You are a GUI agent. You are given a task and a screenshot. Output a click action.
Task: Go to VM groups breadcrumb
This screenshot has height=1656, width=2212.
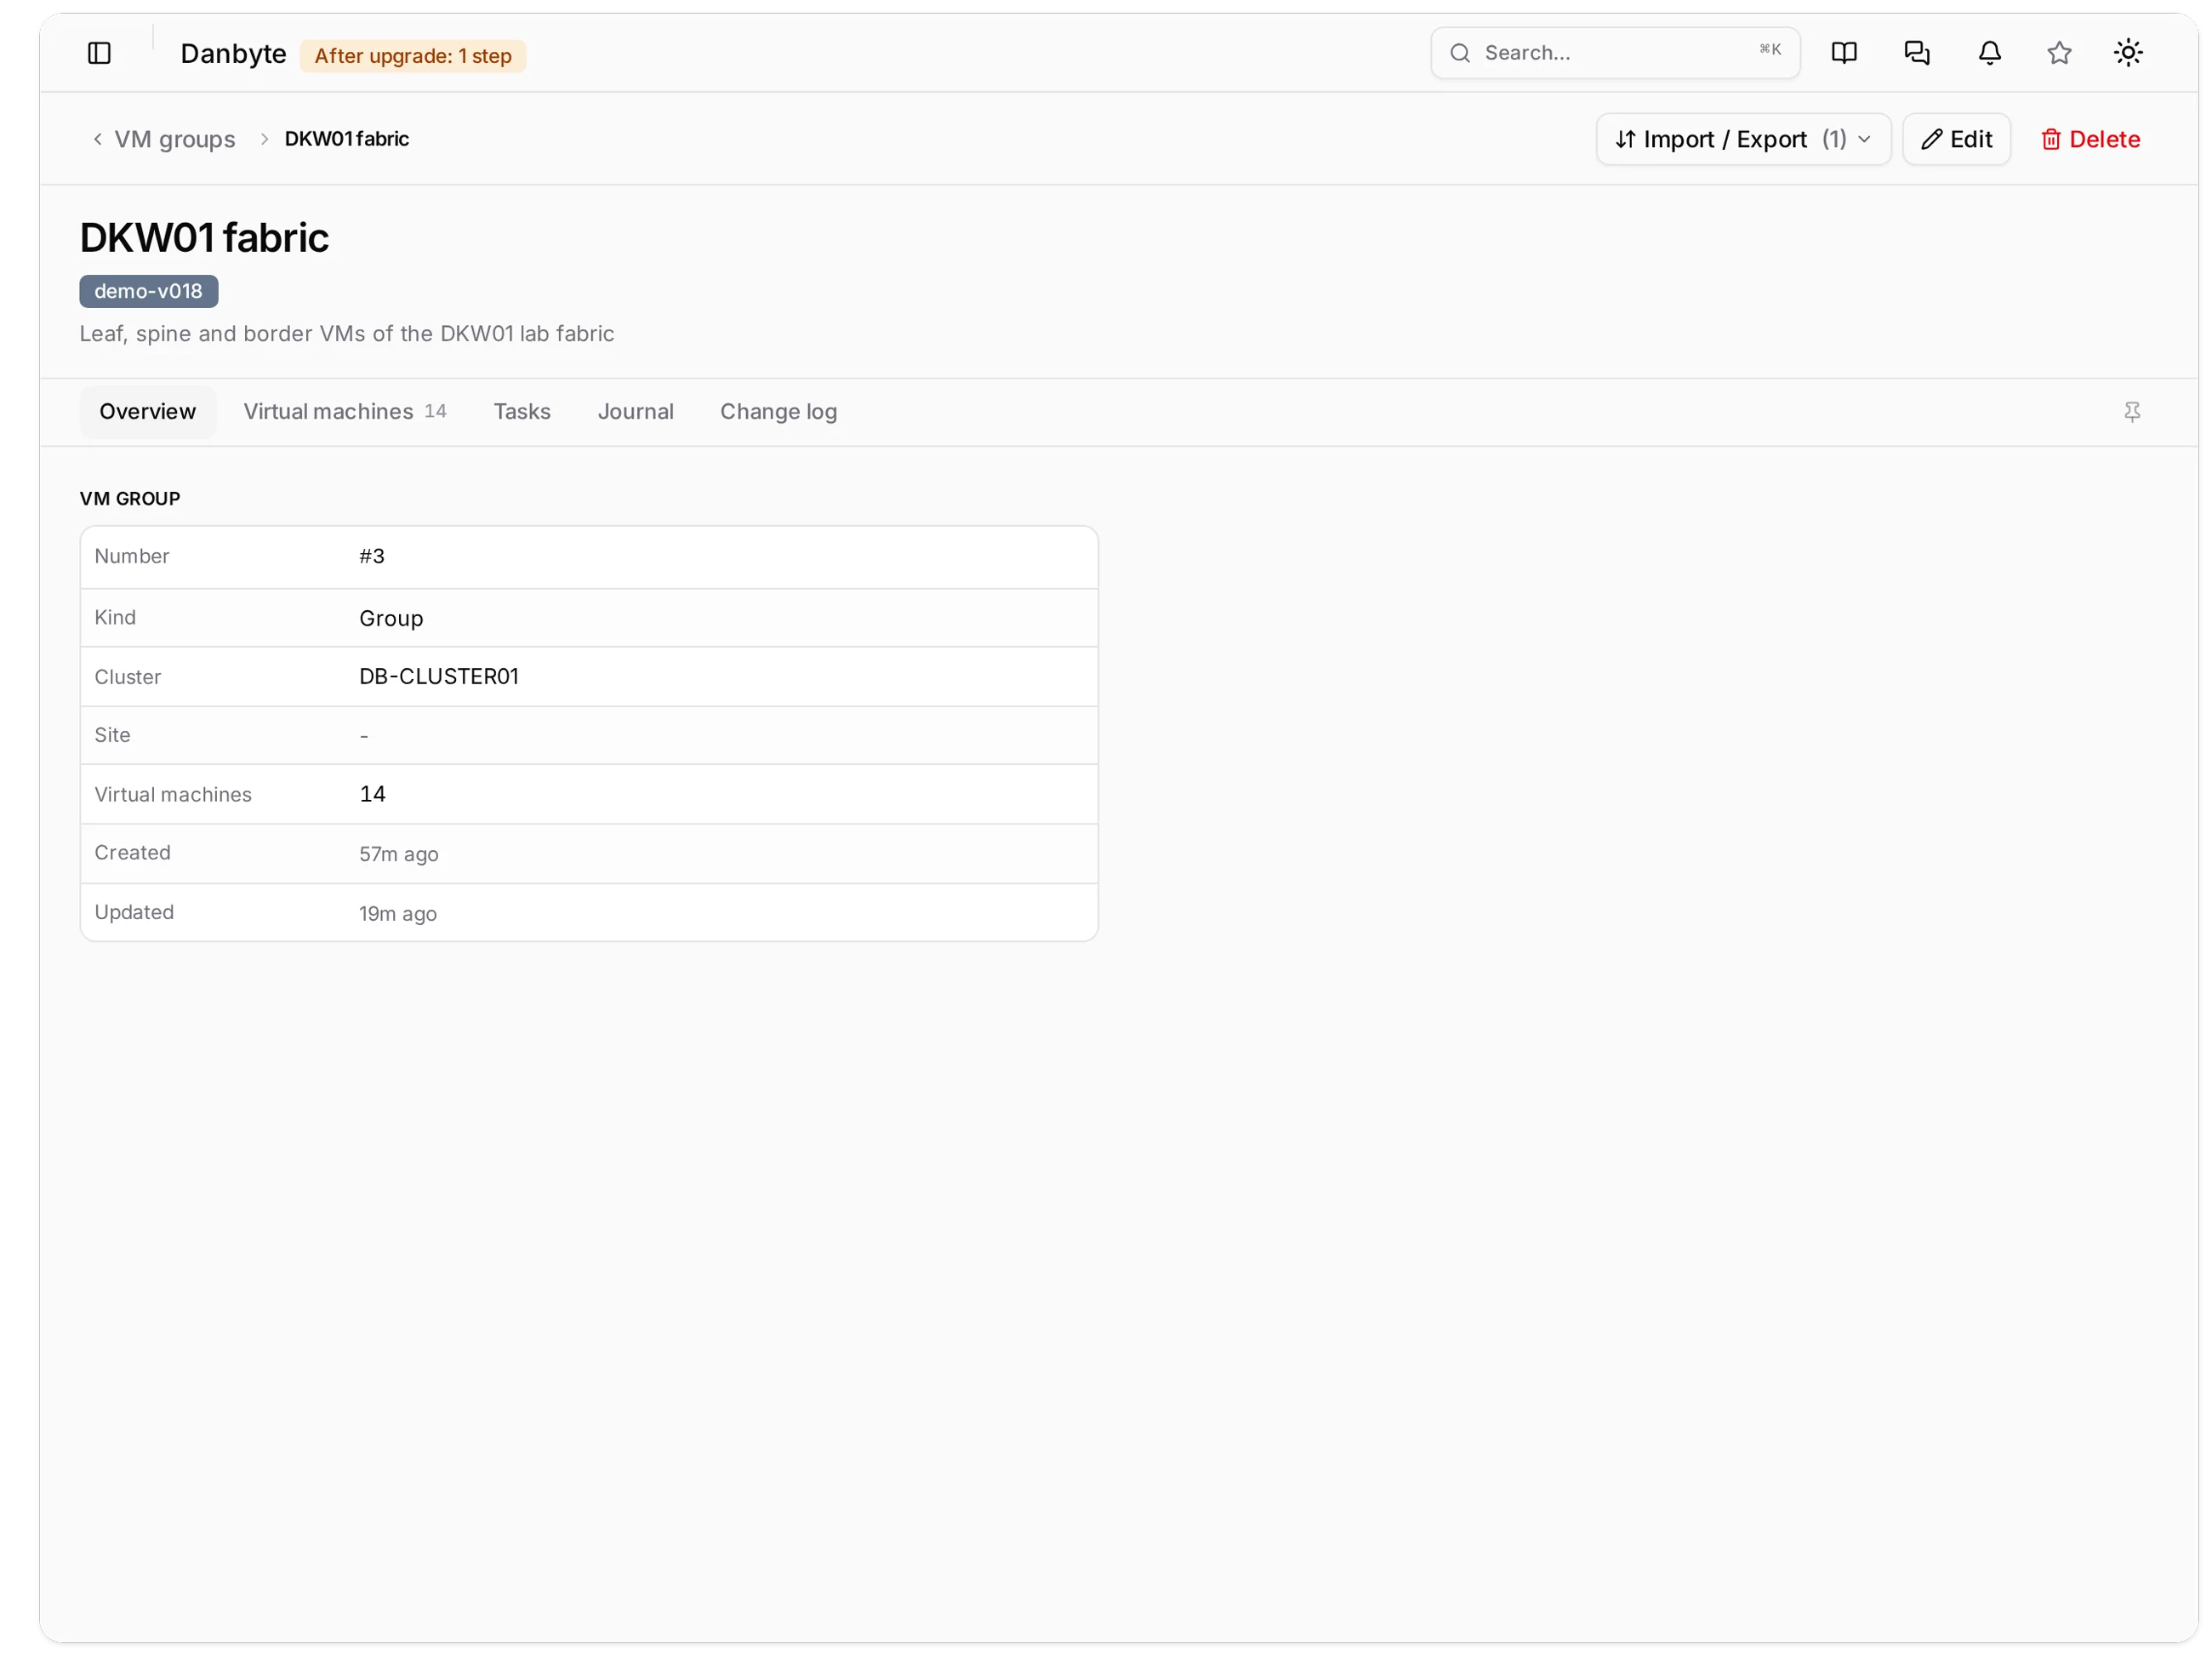pos(175,139)
